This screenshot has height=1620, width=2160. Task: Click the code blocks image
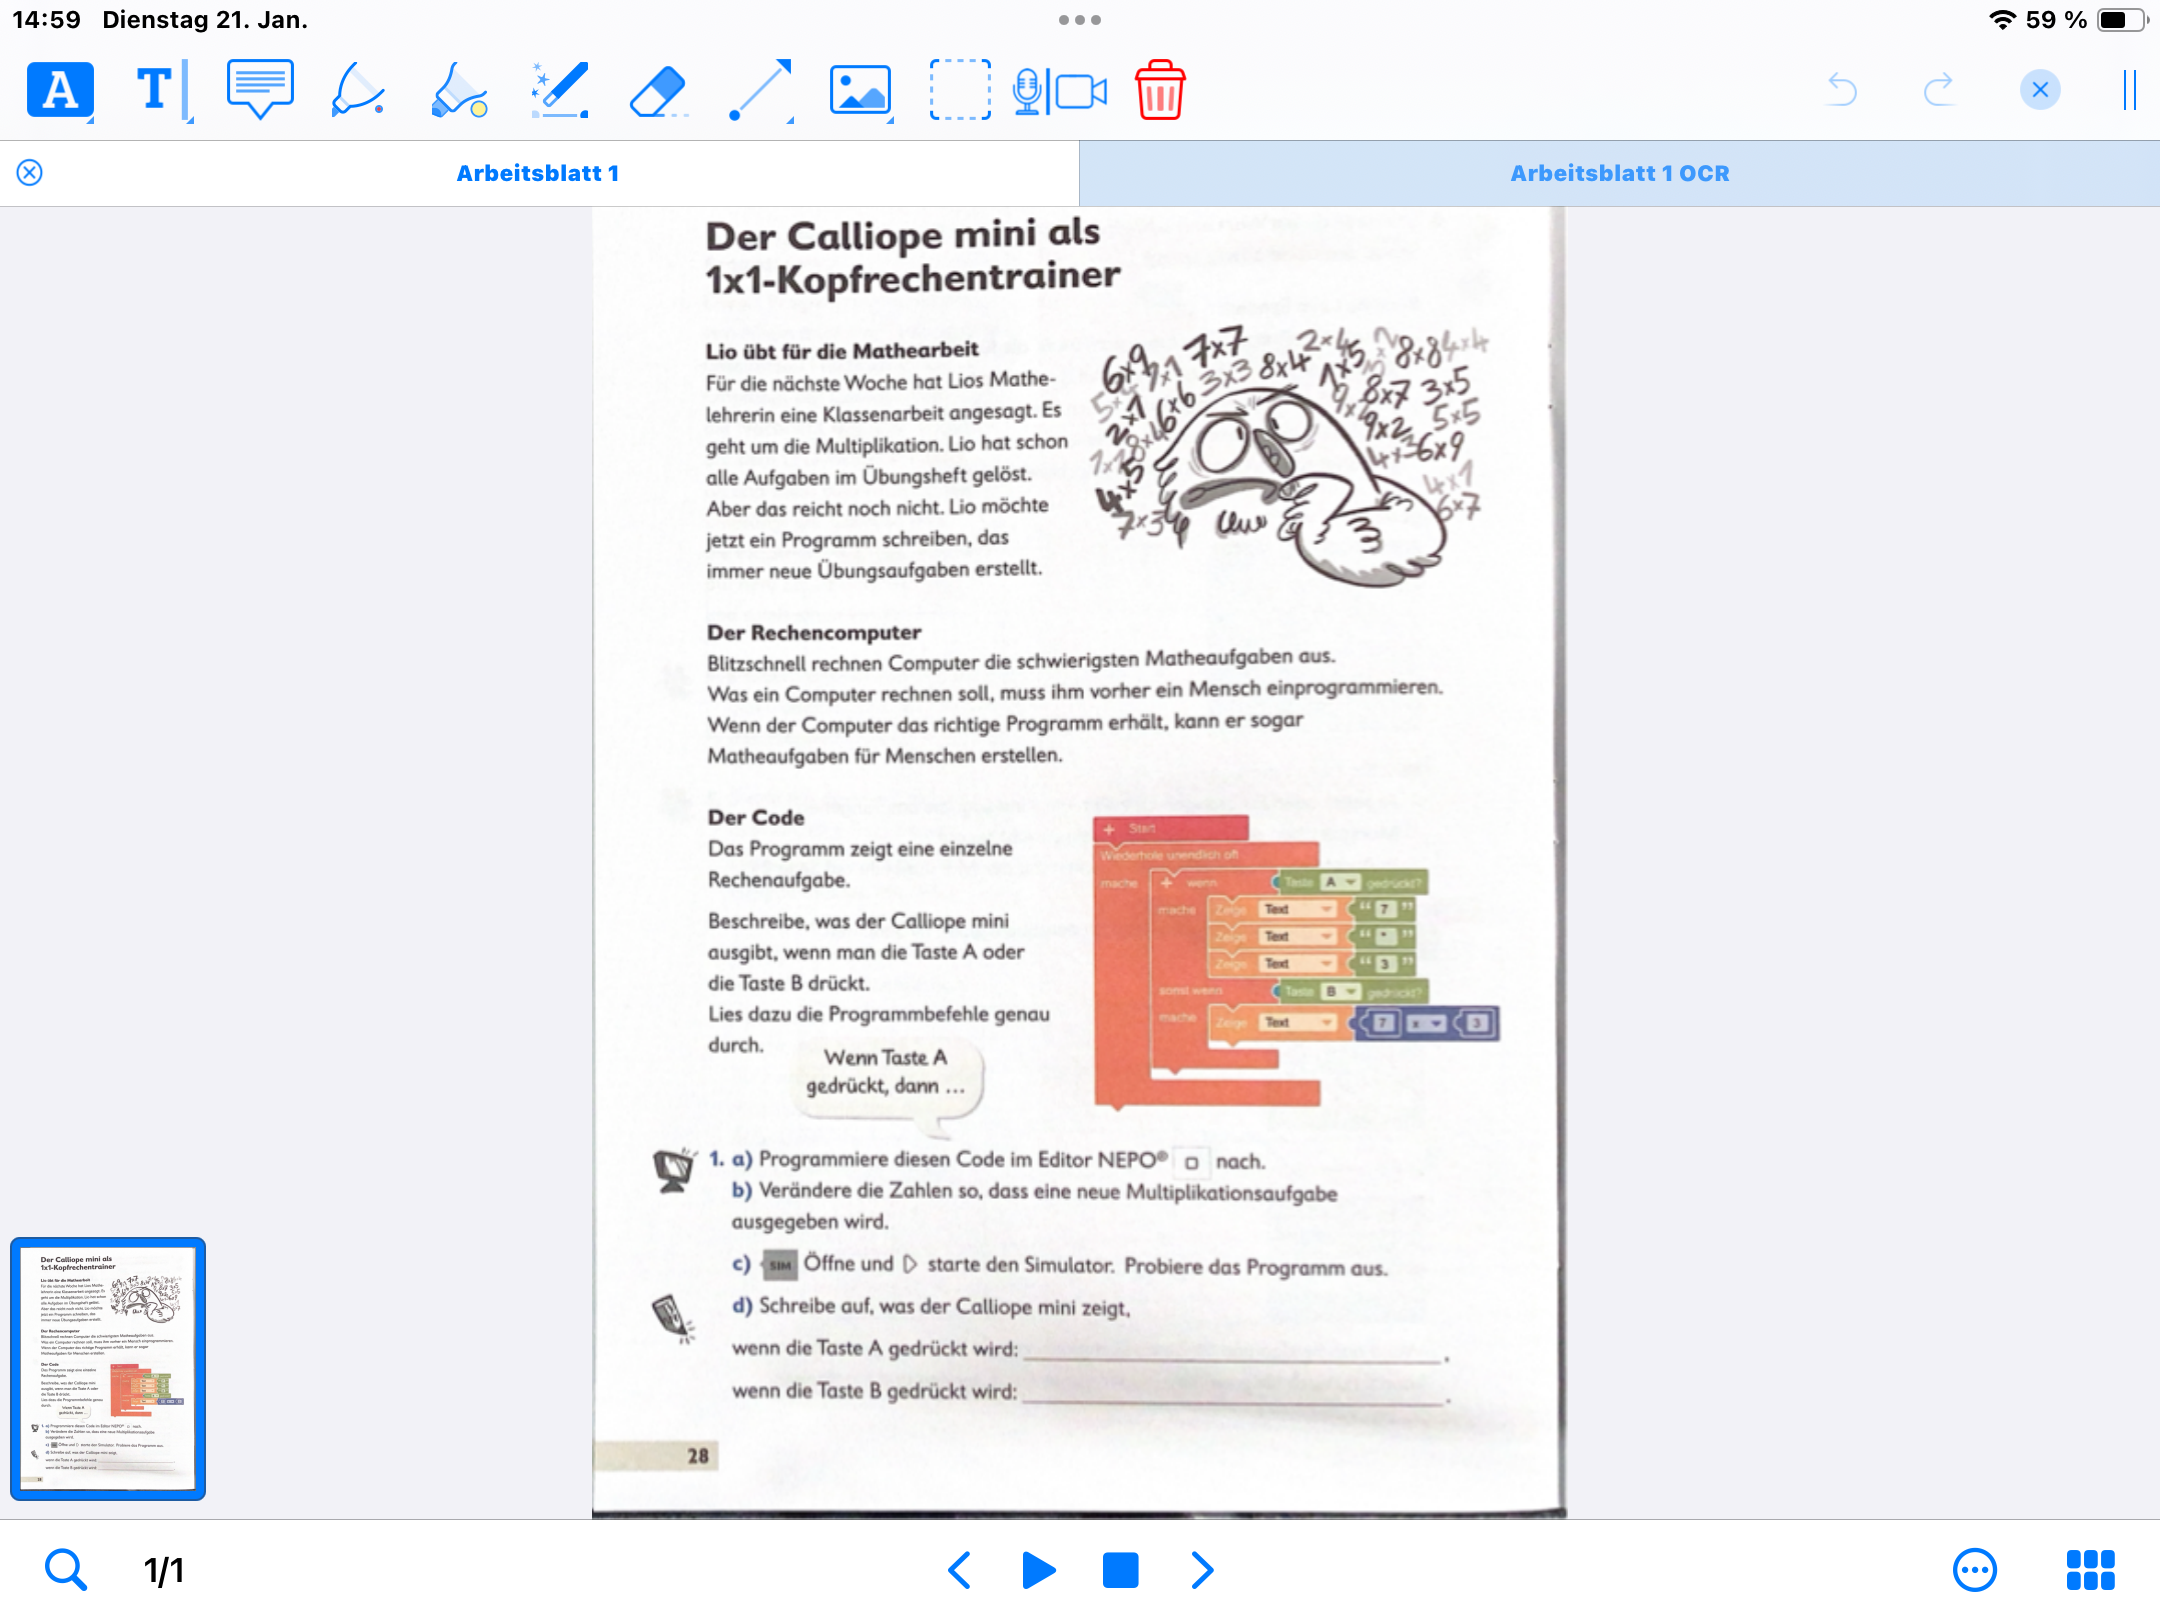1296,962
